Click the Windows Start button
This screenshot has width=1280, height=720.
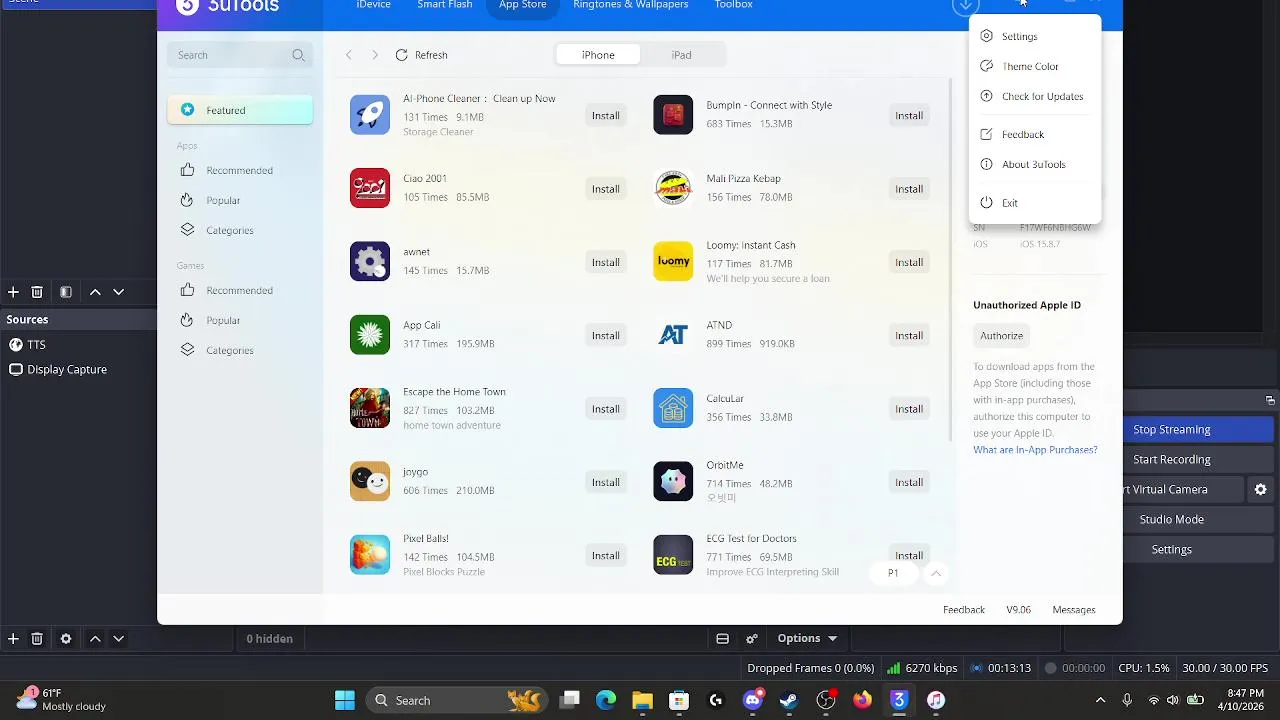[345, 700]
